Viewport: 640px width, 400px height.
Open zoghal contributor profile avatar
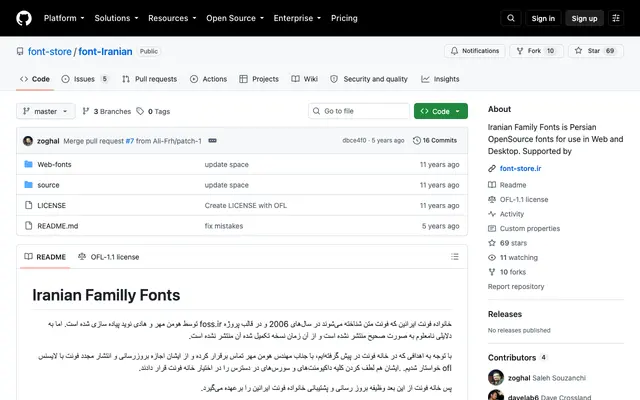[x=496, y=378]
